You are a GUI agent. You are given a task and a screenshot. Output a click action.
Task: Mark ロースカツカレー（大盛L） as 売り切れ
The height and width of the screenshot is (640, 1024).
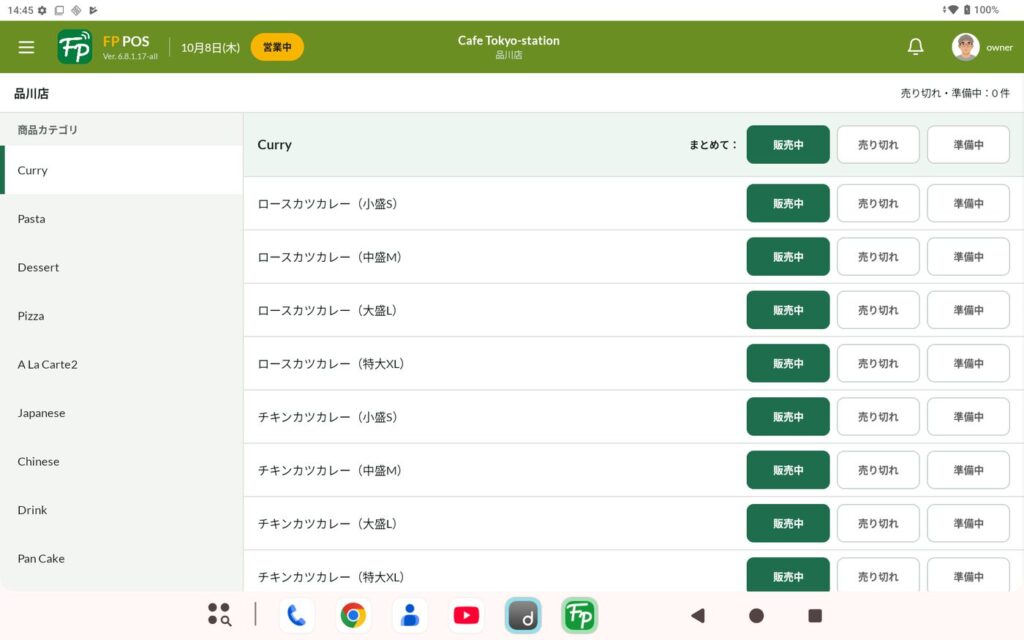click(878, 310)
